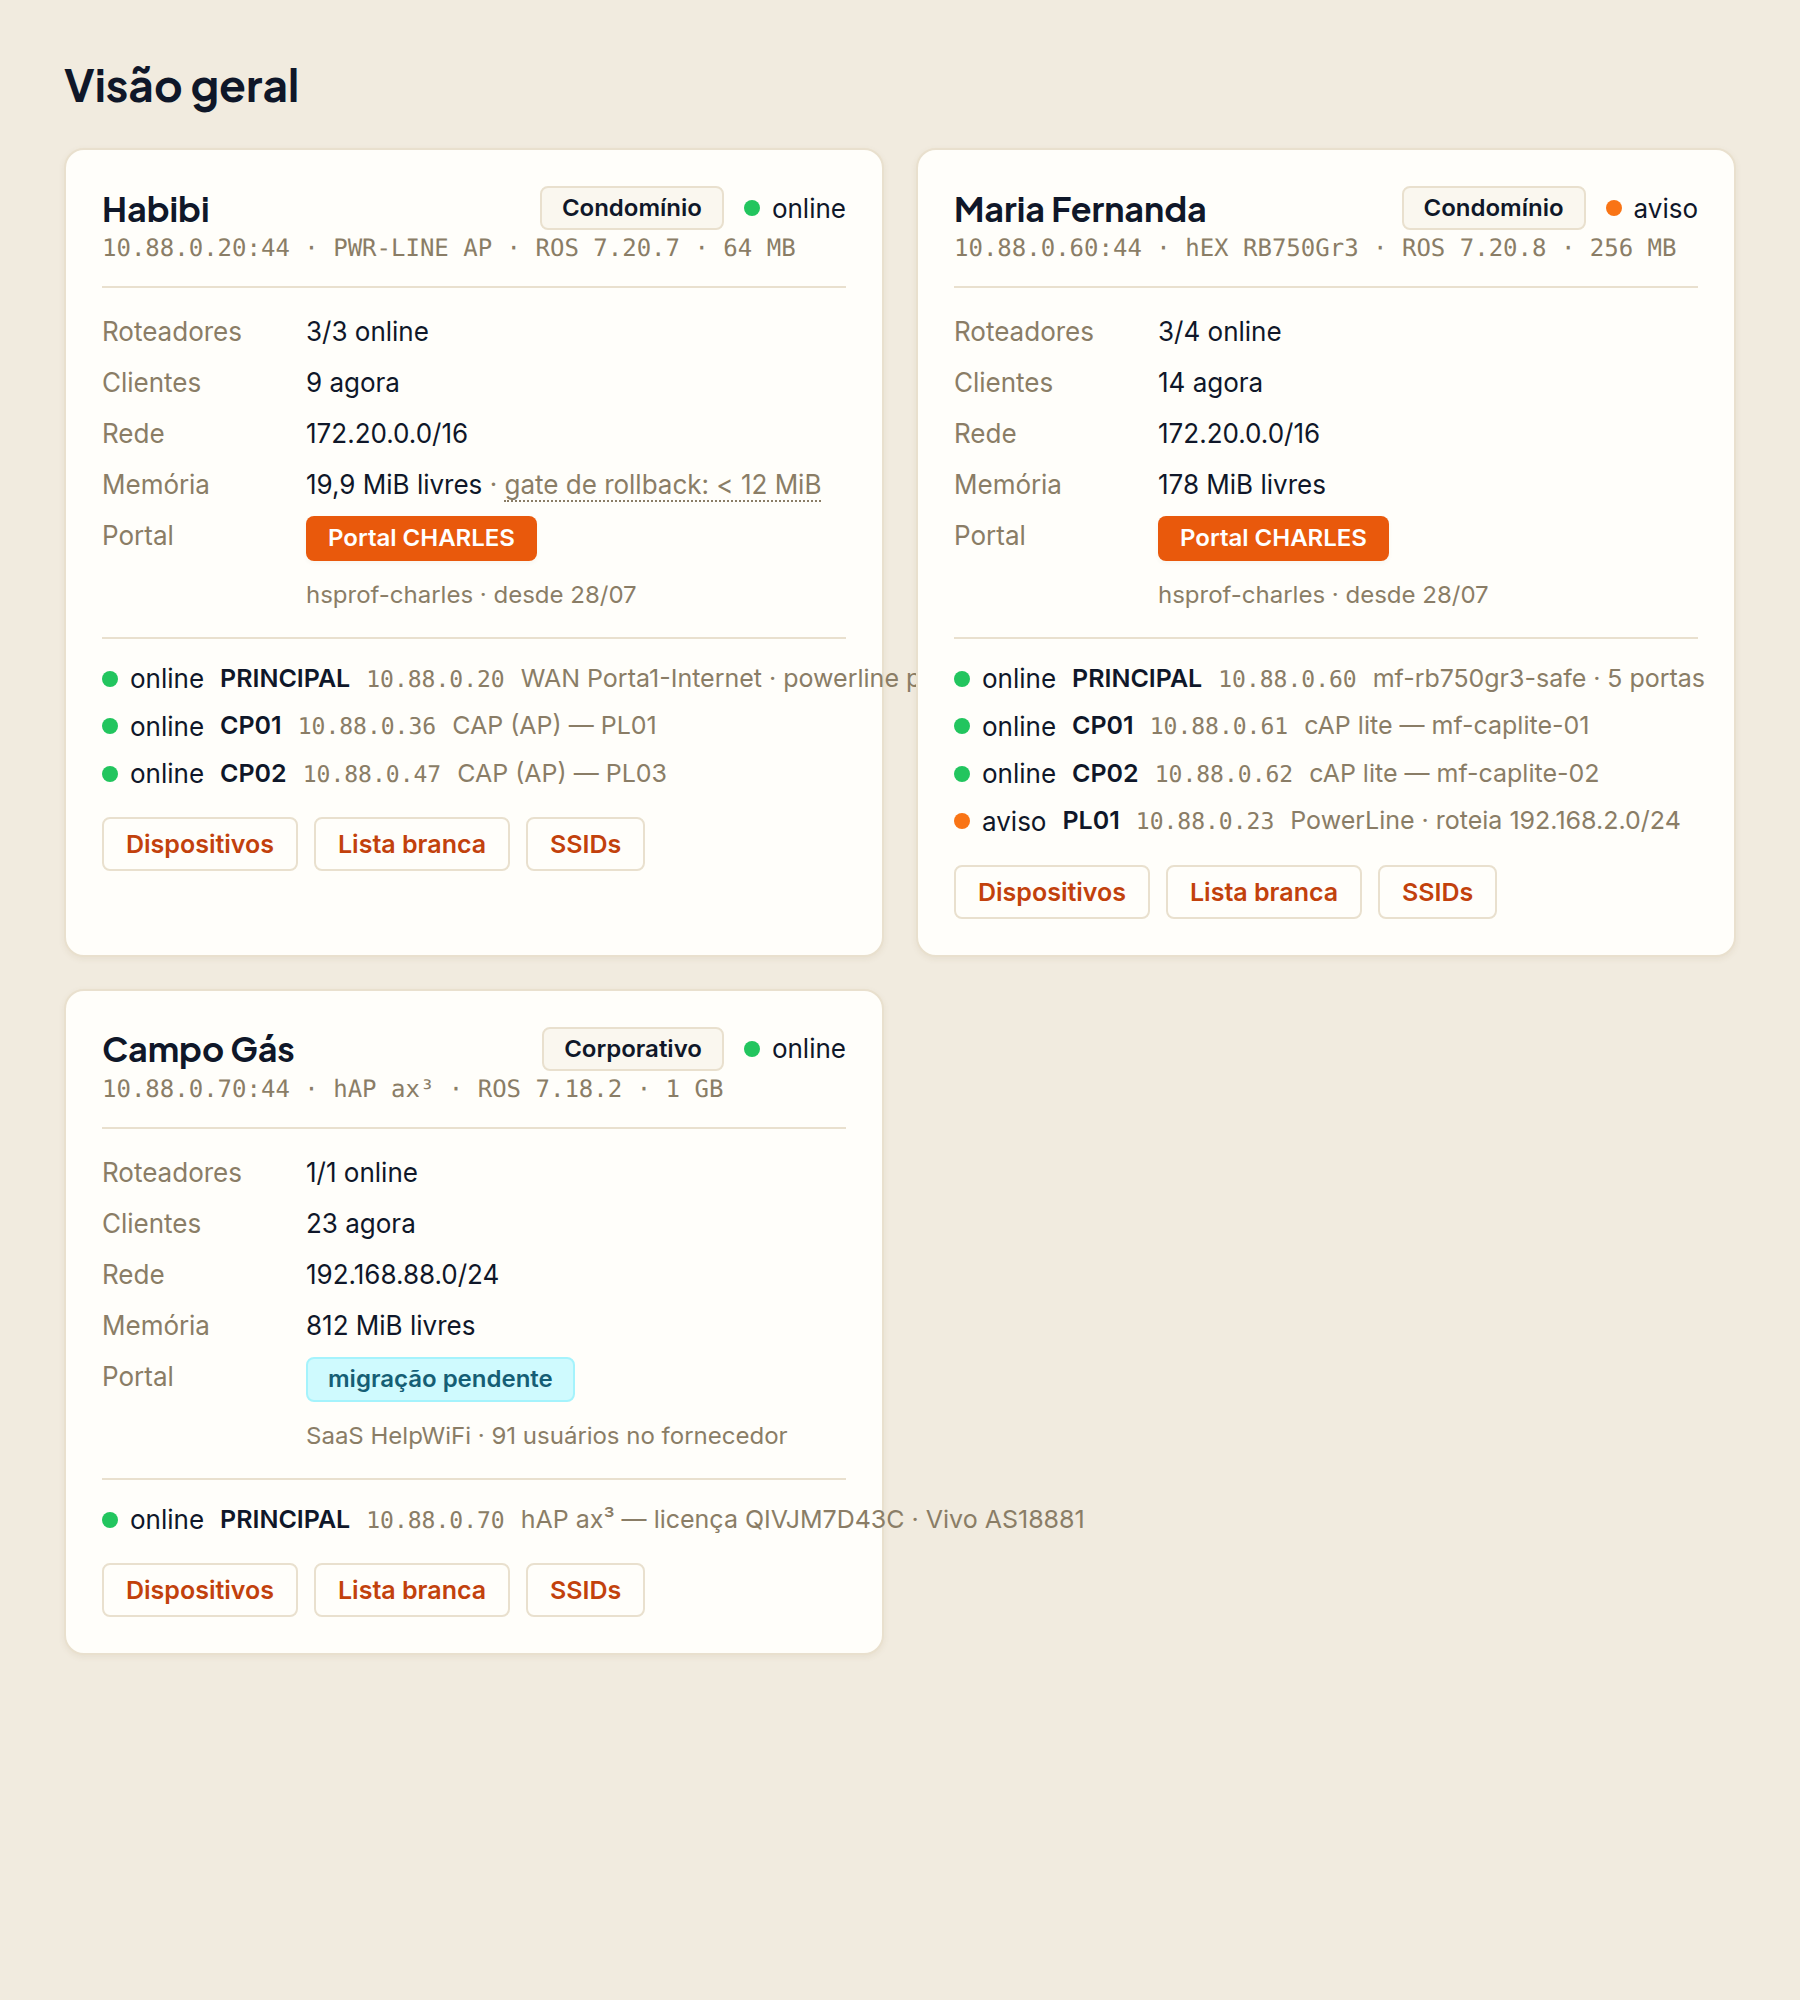This screenshot has height=2000, width=1800.
Task: Select Habibi CP02 router row 10.88.0.47
Action: coord(474,774)
